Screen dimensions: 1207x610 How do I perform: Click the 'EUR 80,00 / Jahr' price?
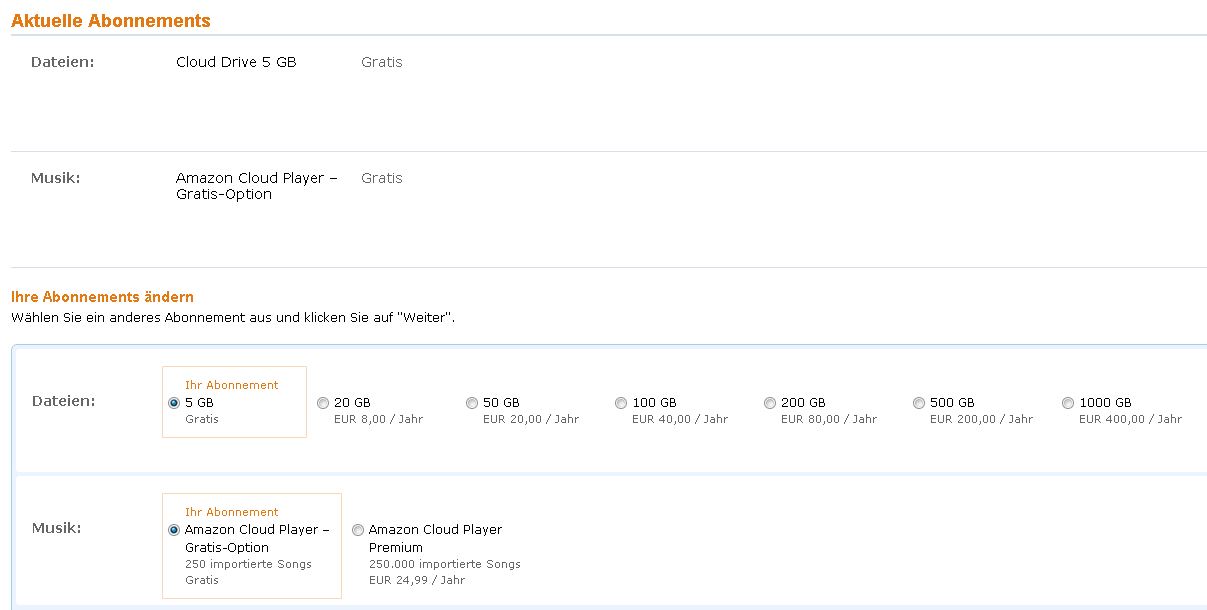(x=829, y=419)
